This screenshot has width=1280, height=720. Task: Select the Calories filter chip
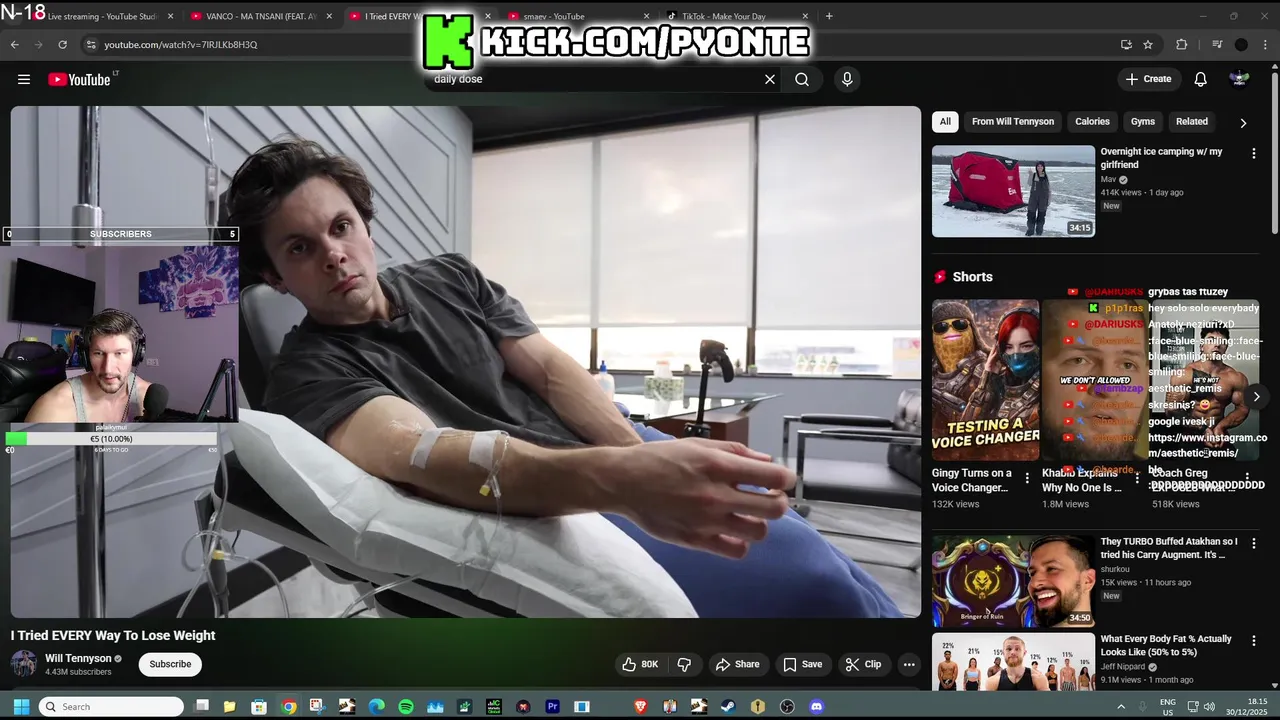click(x=1092, y=121)
